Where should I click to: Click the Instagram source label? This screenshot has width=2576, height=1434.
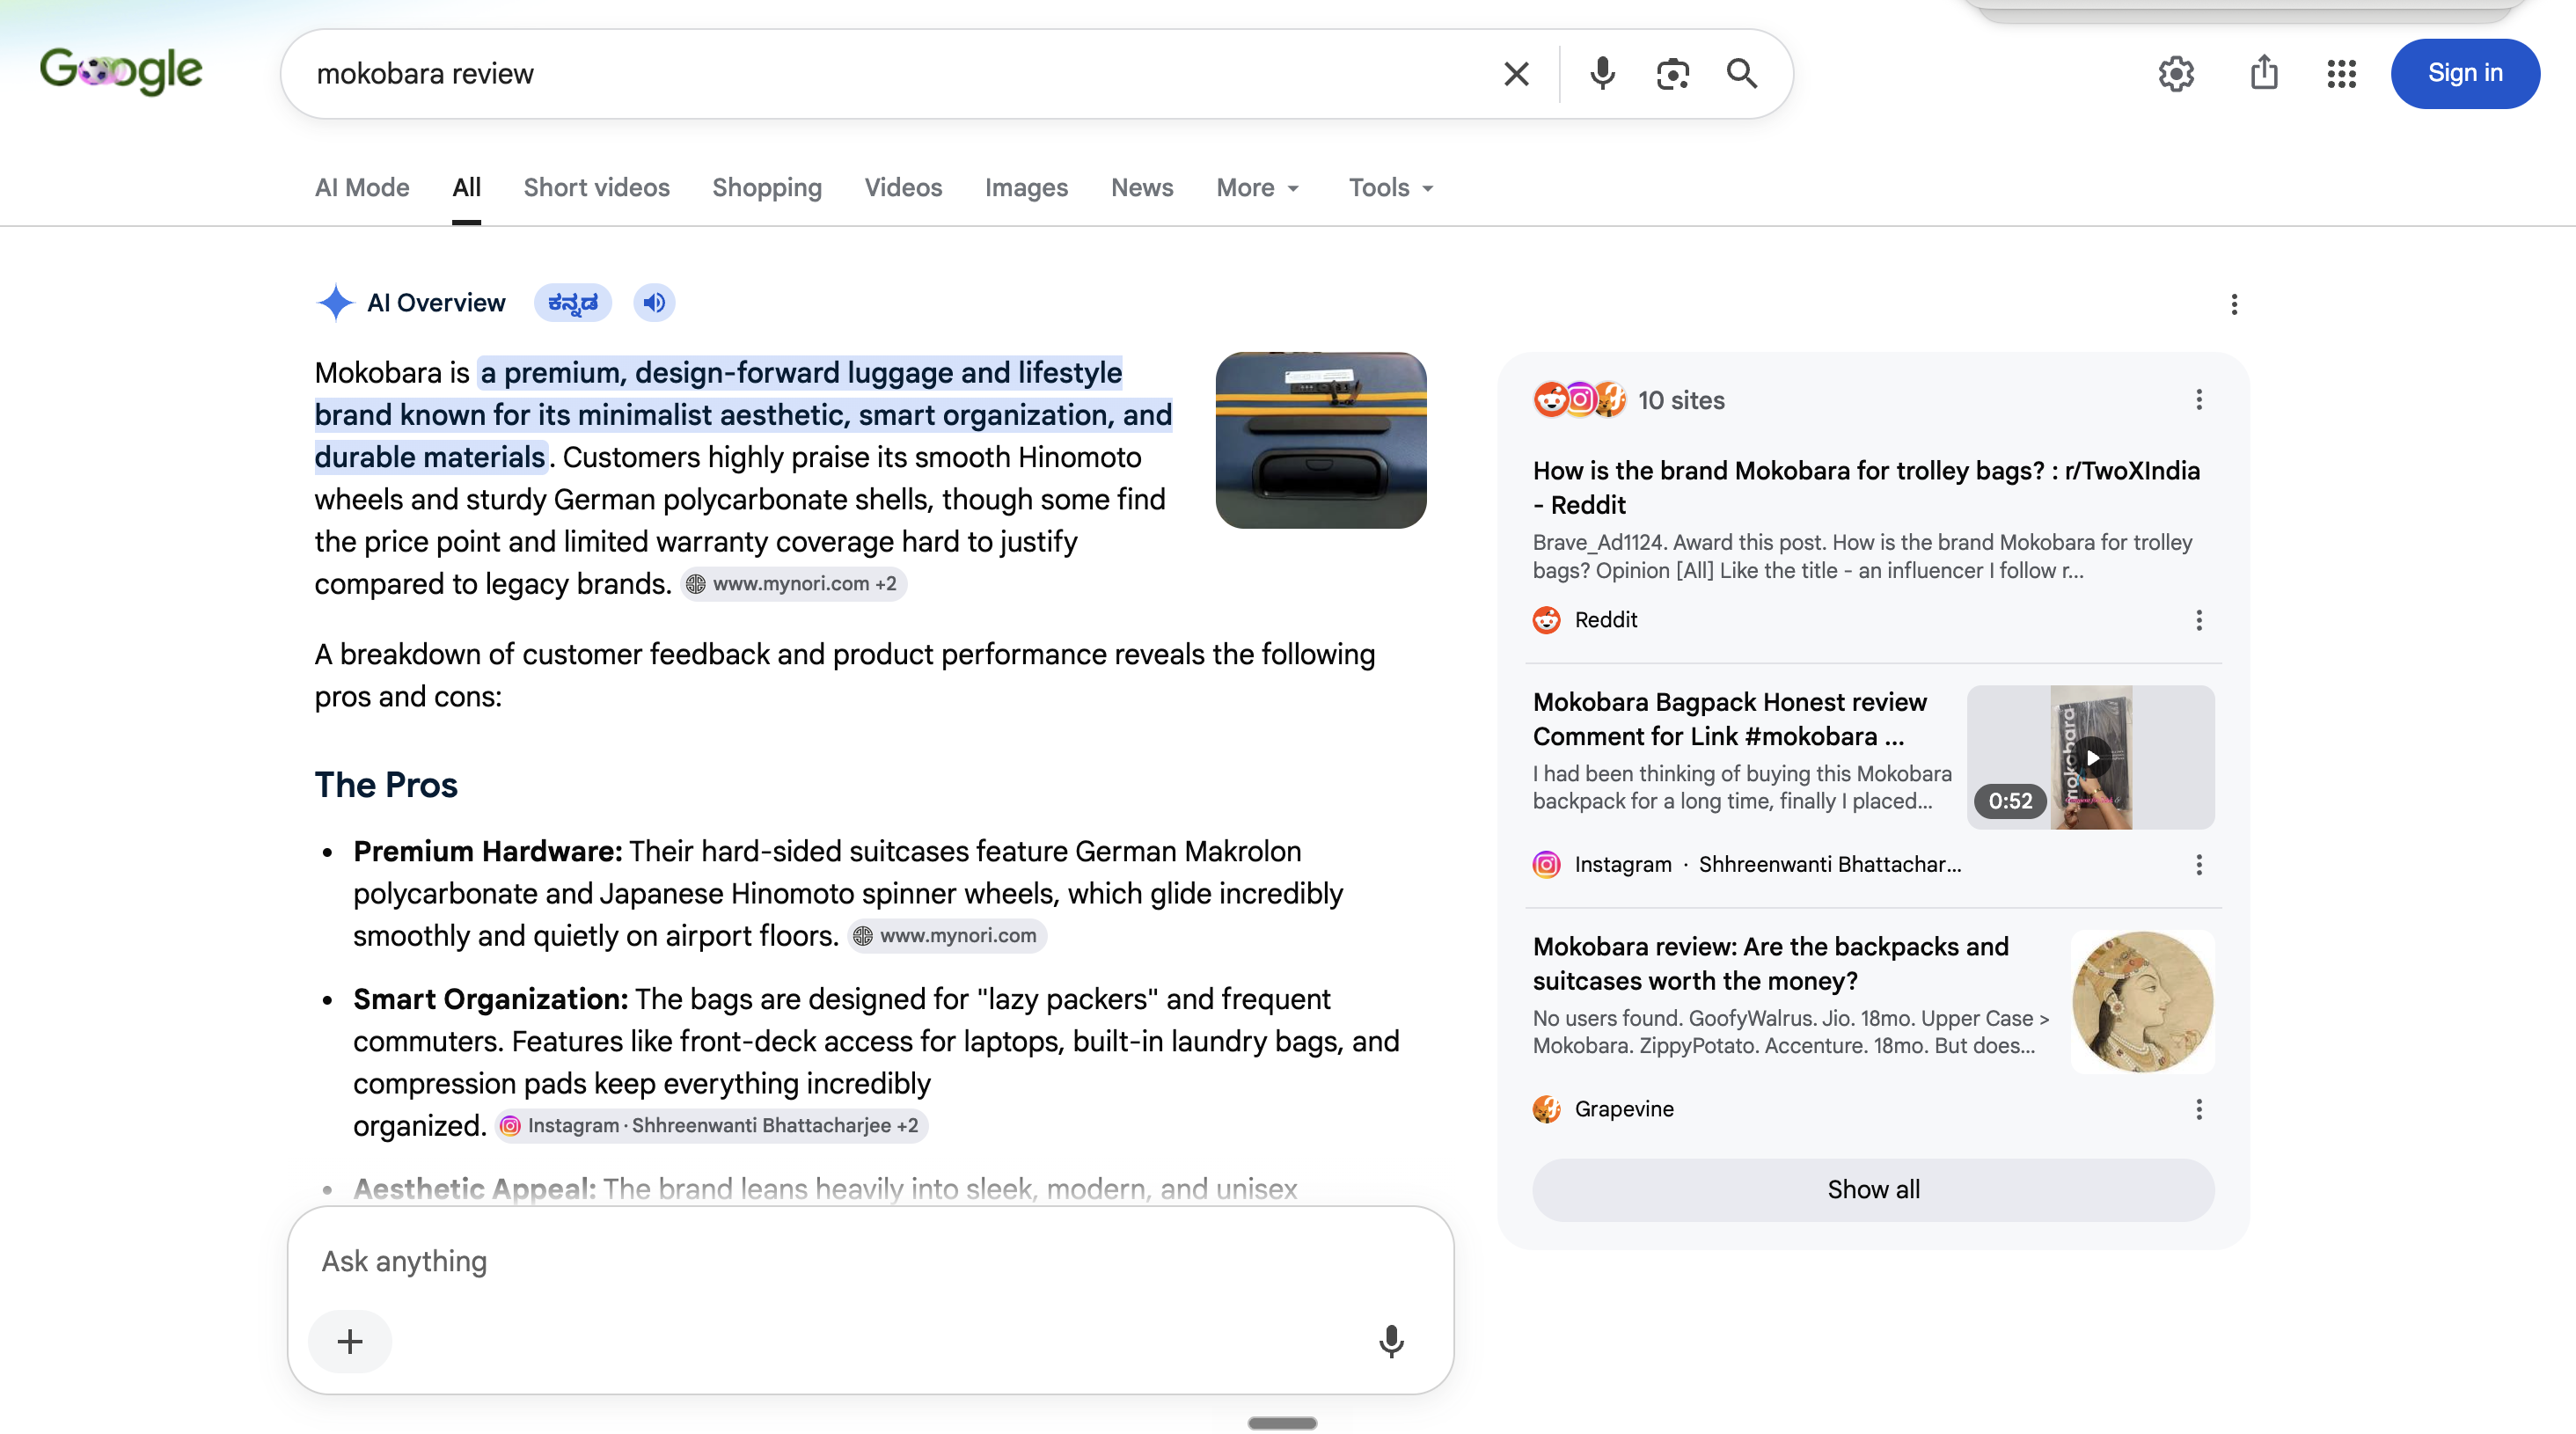tap(1623, 864)
